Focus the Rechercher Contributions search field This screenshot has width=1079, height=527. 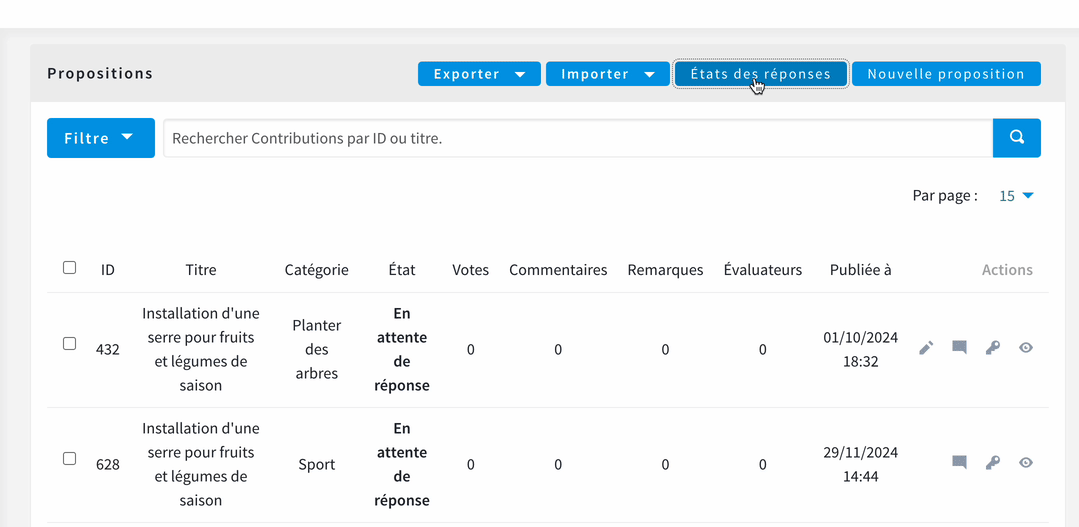pos(578,138)
